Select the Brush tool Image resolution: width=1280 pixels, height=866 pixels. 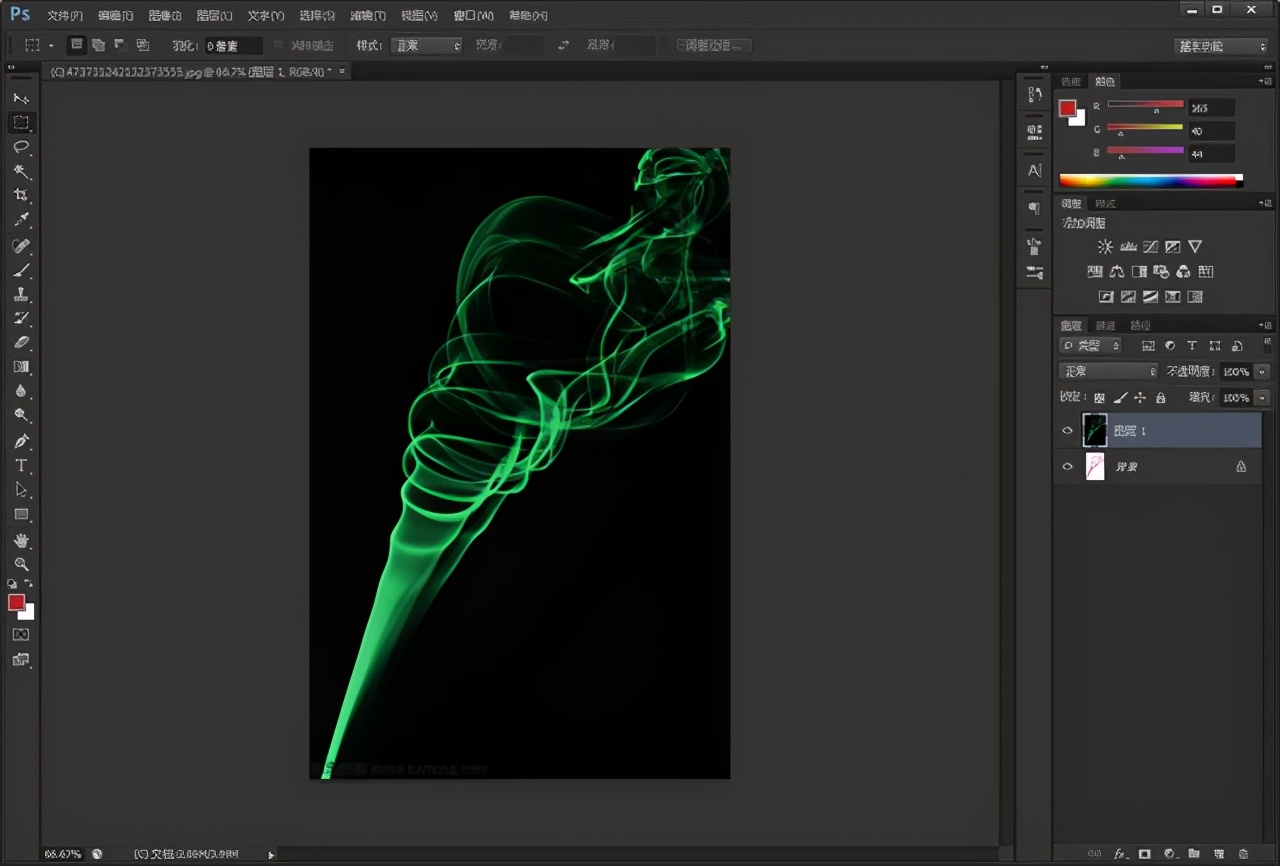point(20,270)
